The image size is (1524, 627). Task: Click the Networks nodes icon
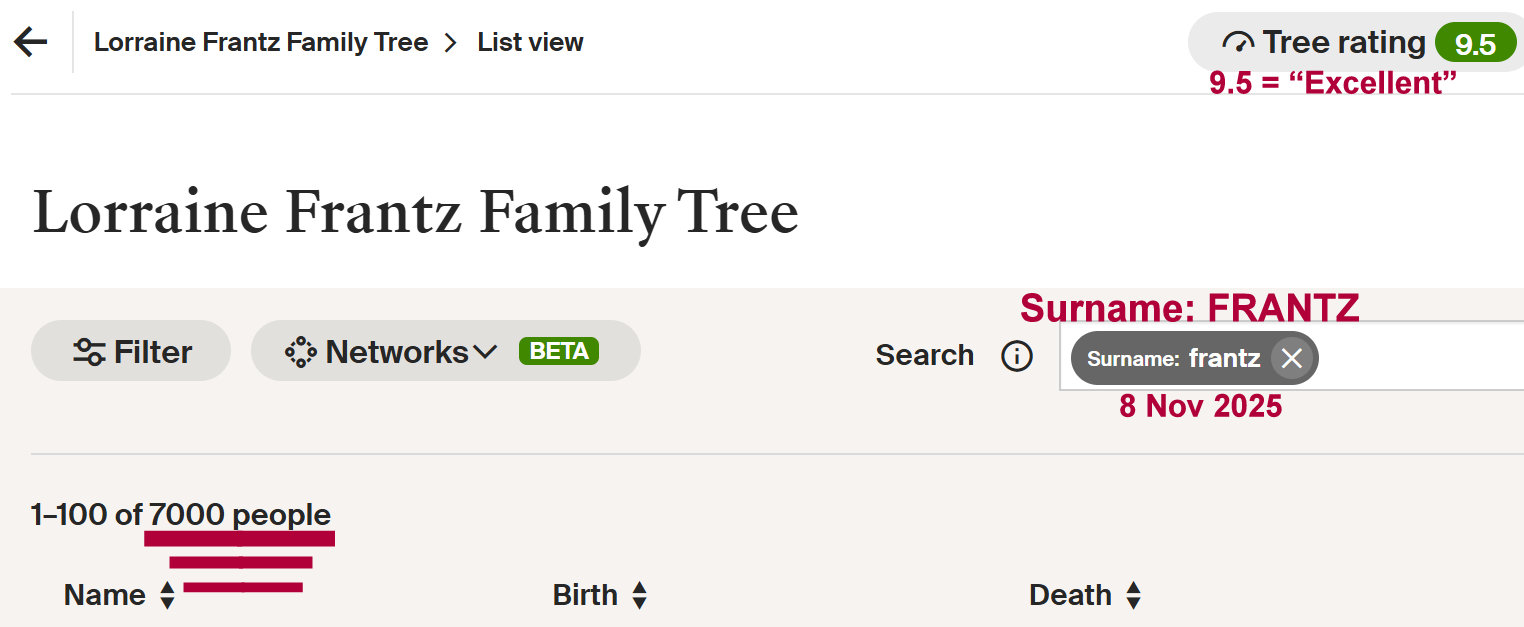301,352
